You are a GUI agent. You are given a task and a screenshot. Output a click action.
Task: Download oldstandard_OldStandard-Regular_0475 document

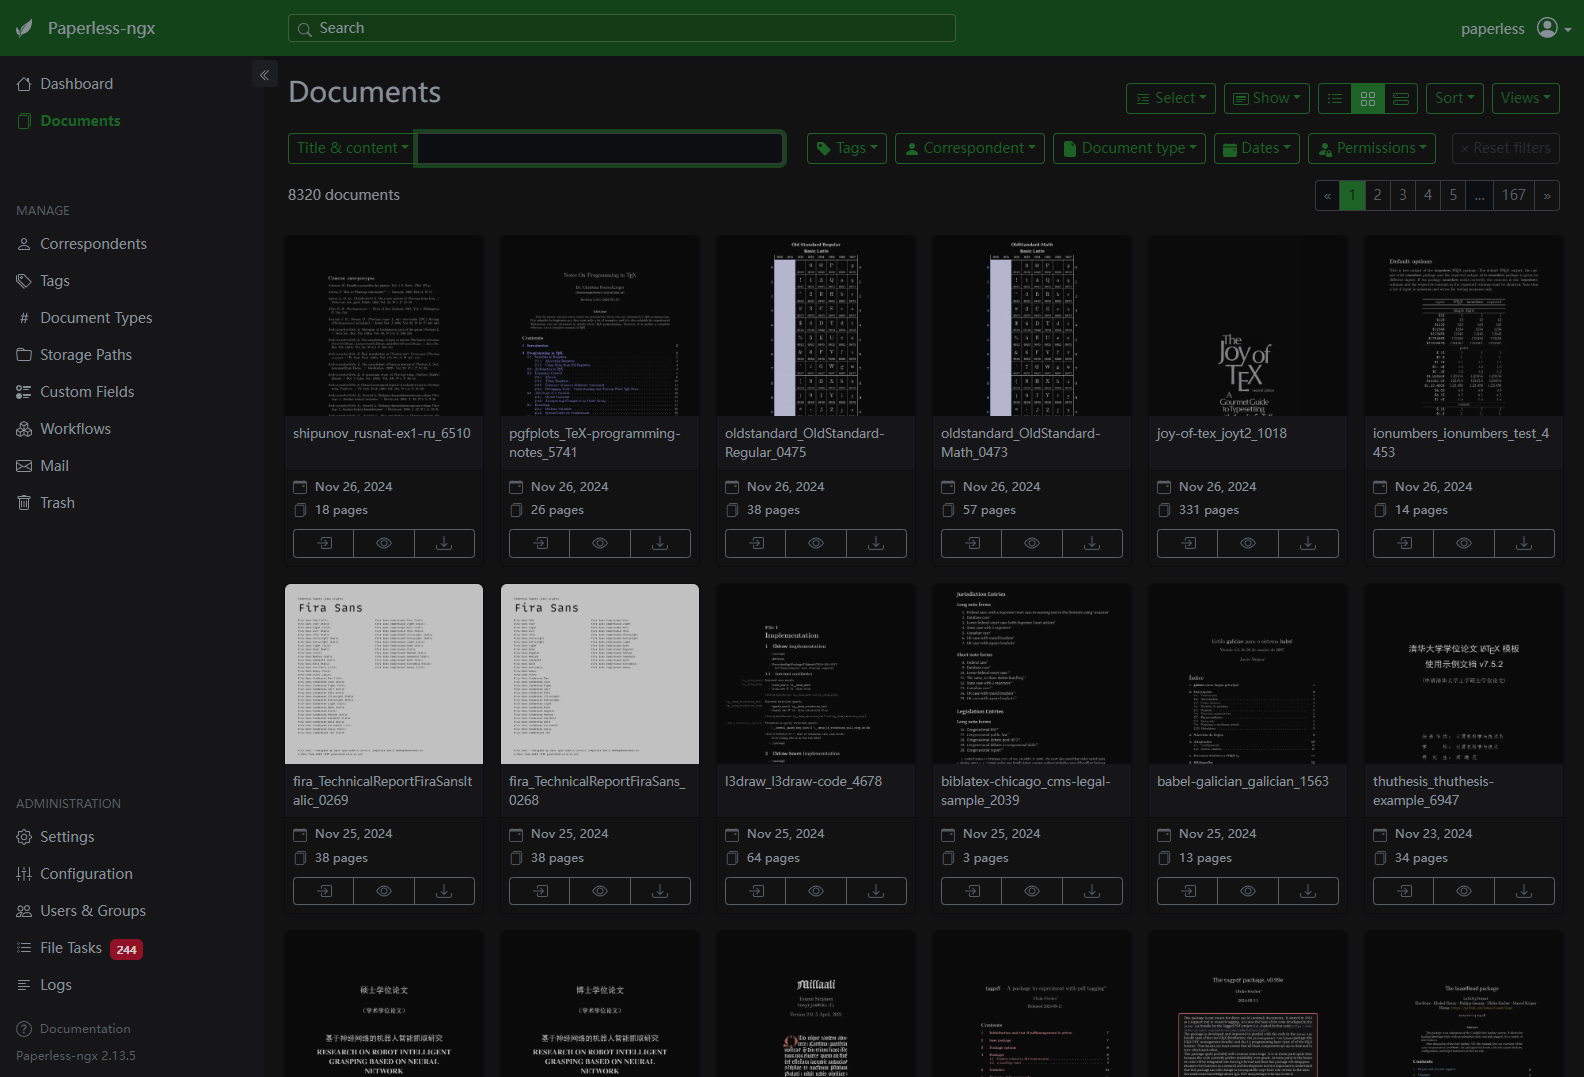click(x=876, y=543)
